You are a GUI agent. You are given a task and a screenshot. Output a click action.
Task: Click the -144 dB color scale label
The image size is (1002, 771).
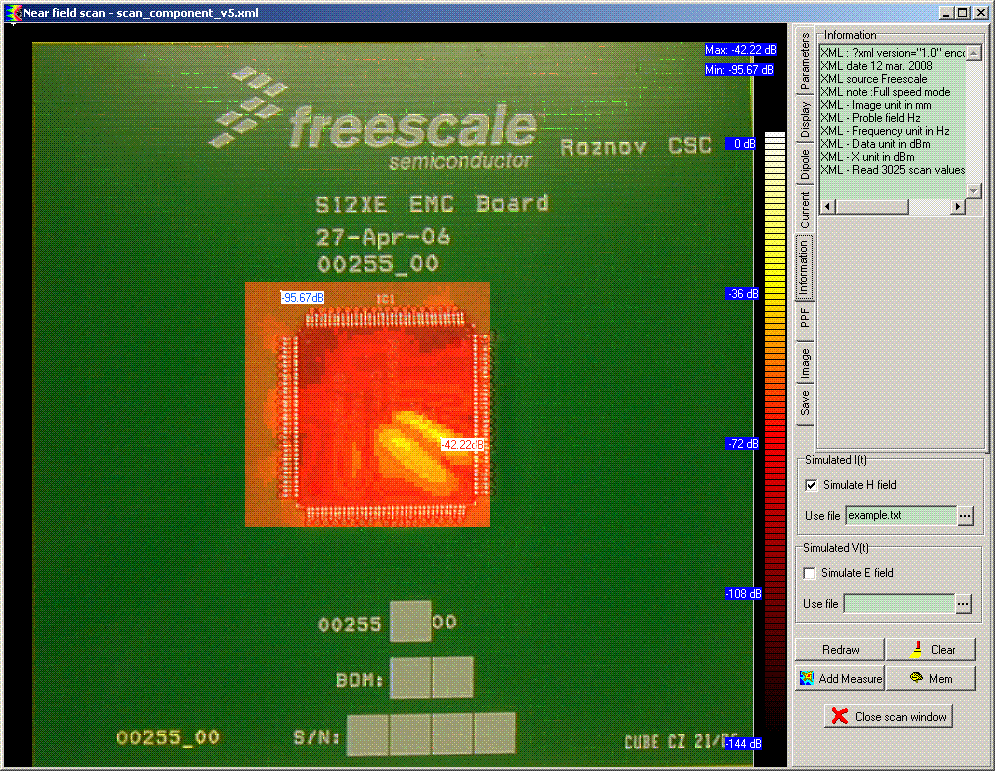[x=743, y=744]
